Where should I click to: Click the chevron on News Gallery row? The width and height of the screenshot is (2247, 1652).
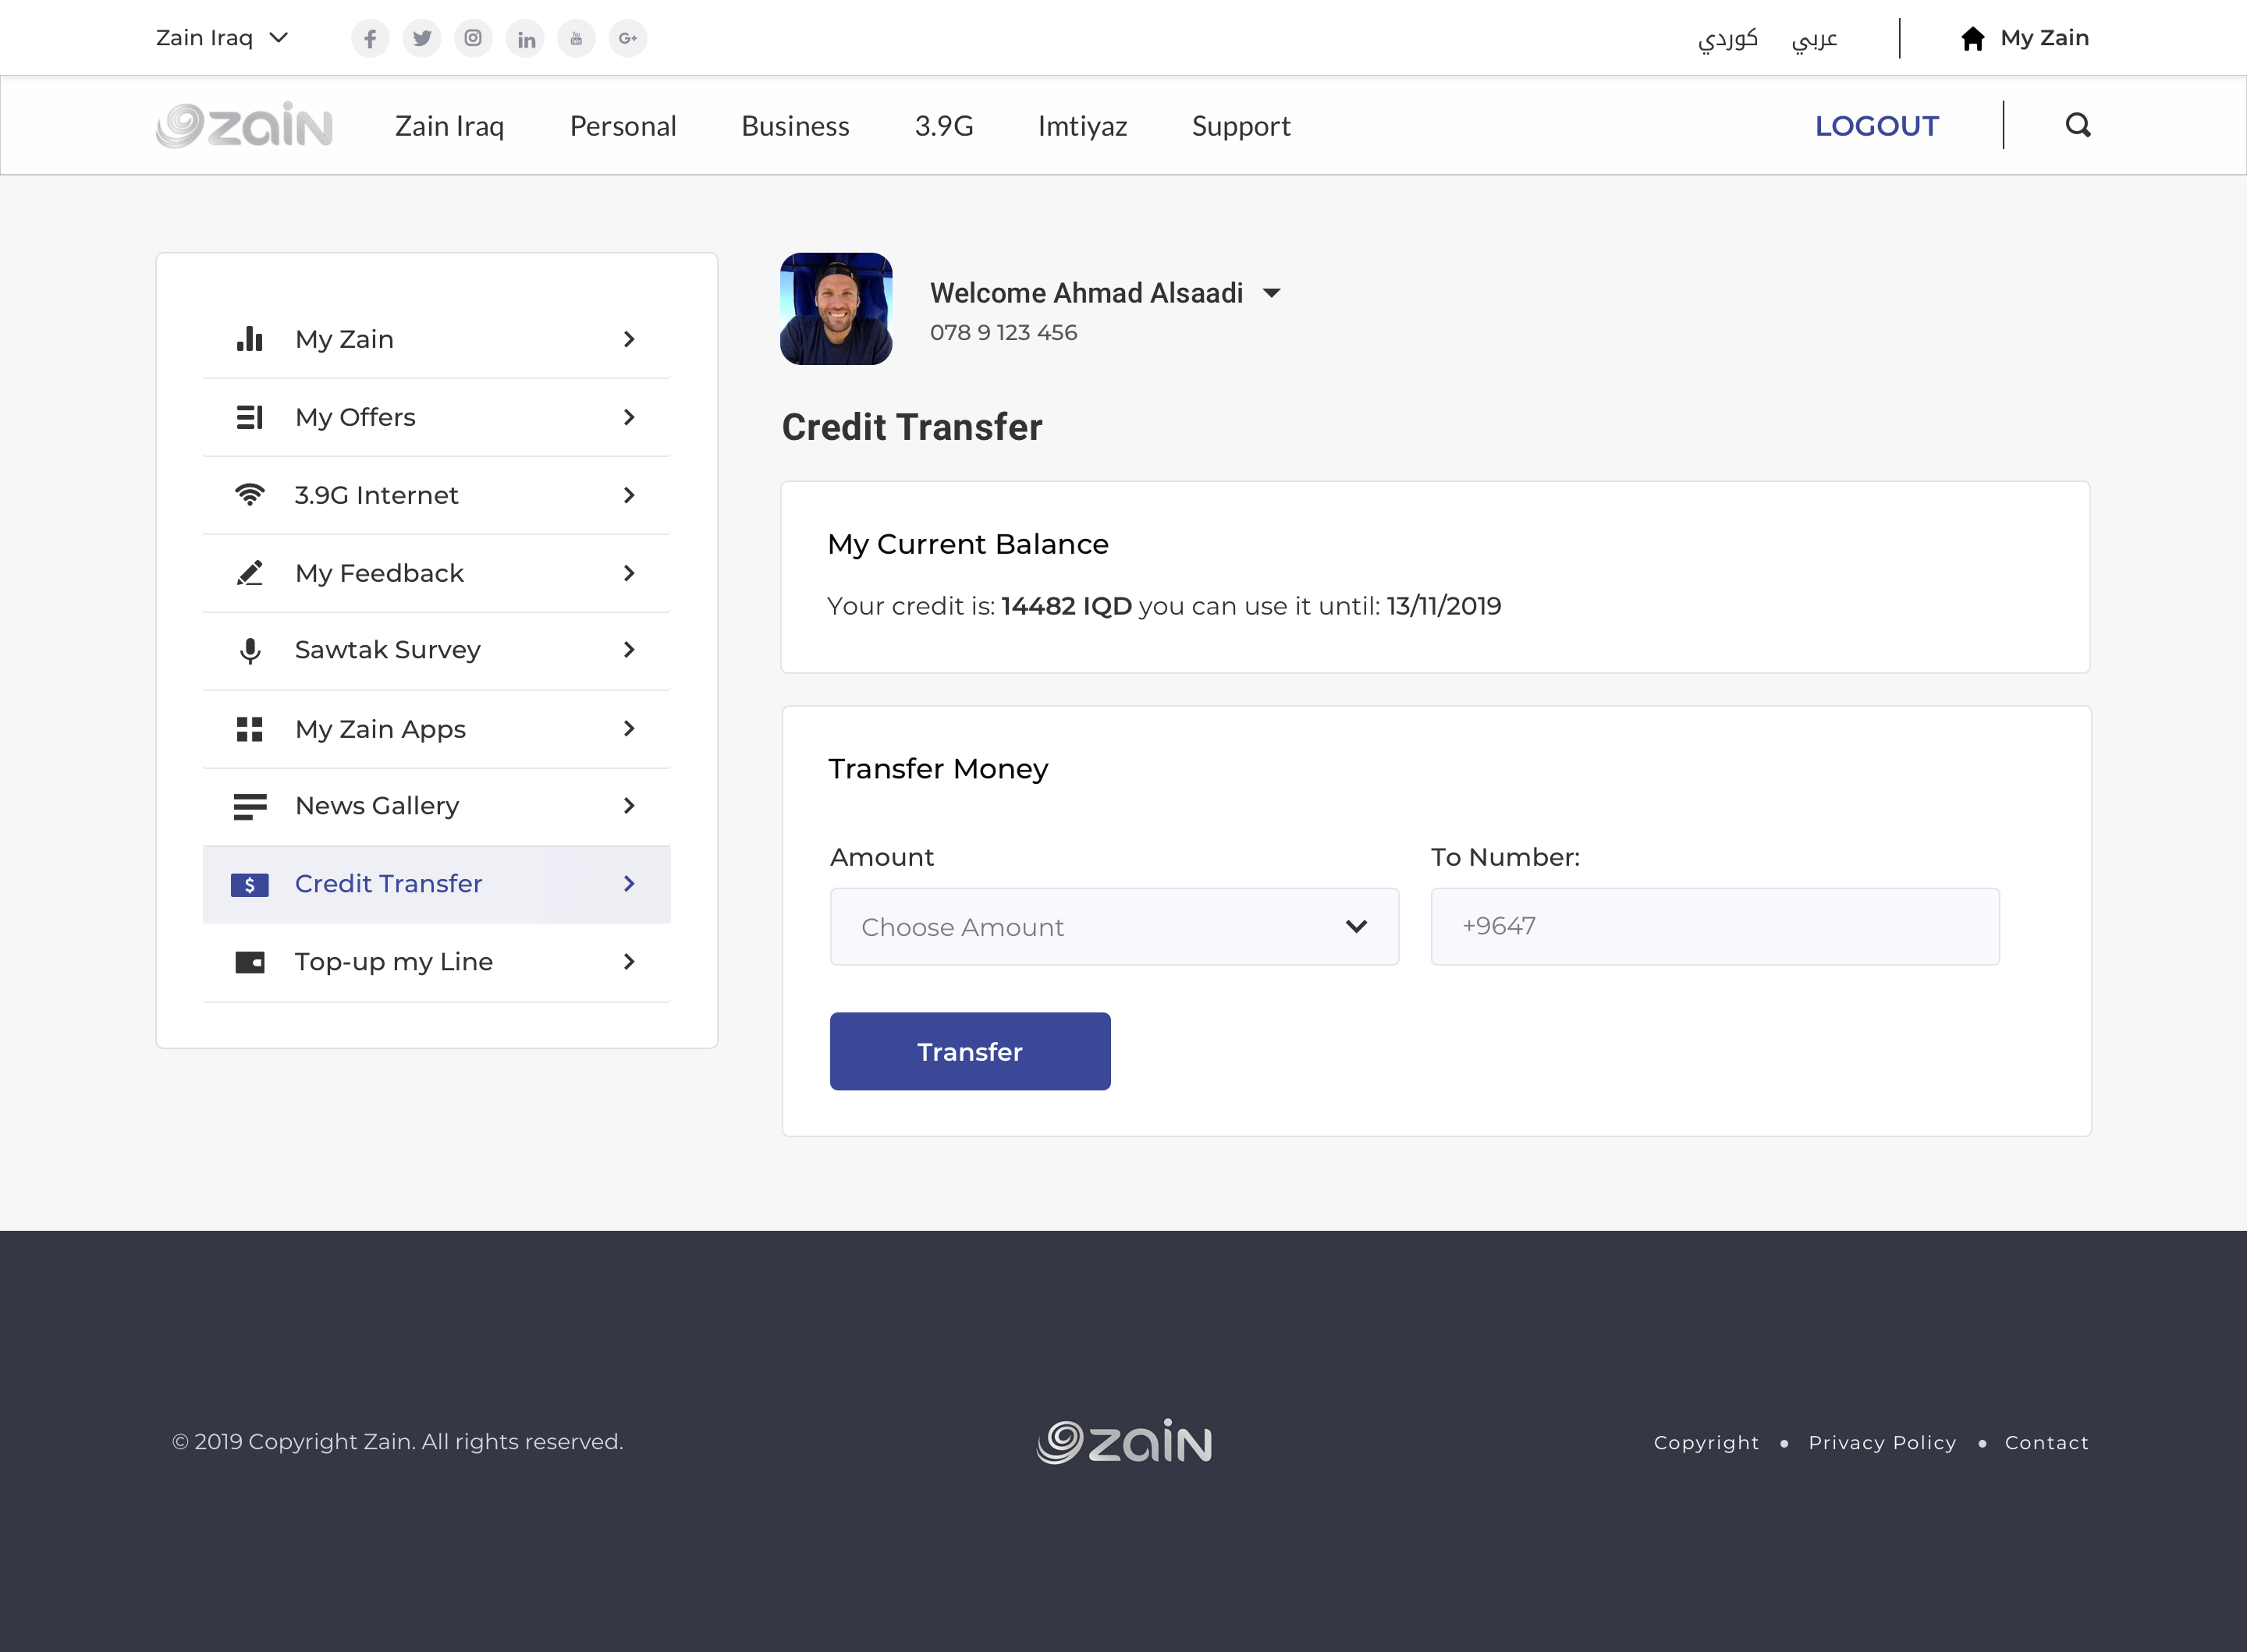[629, 806]
